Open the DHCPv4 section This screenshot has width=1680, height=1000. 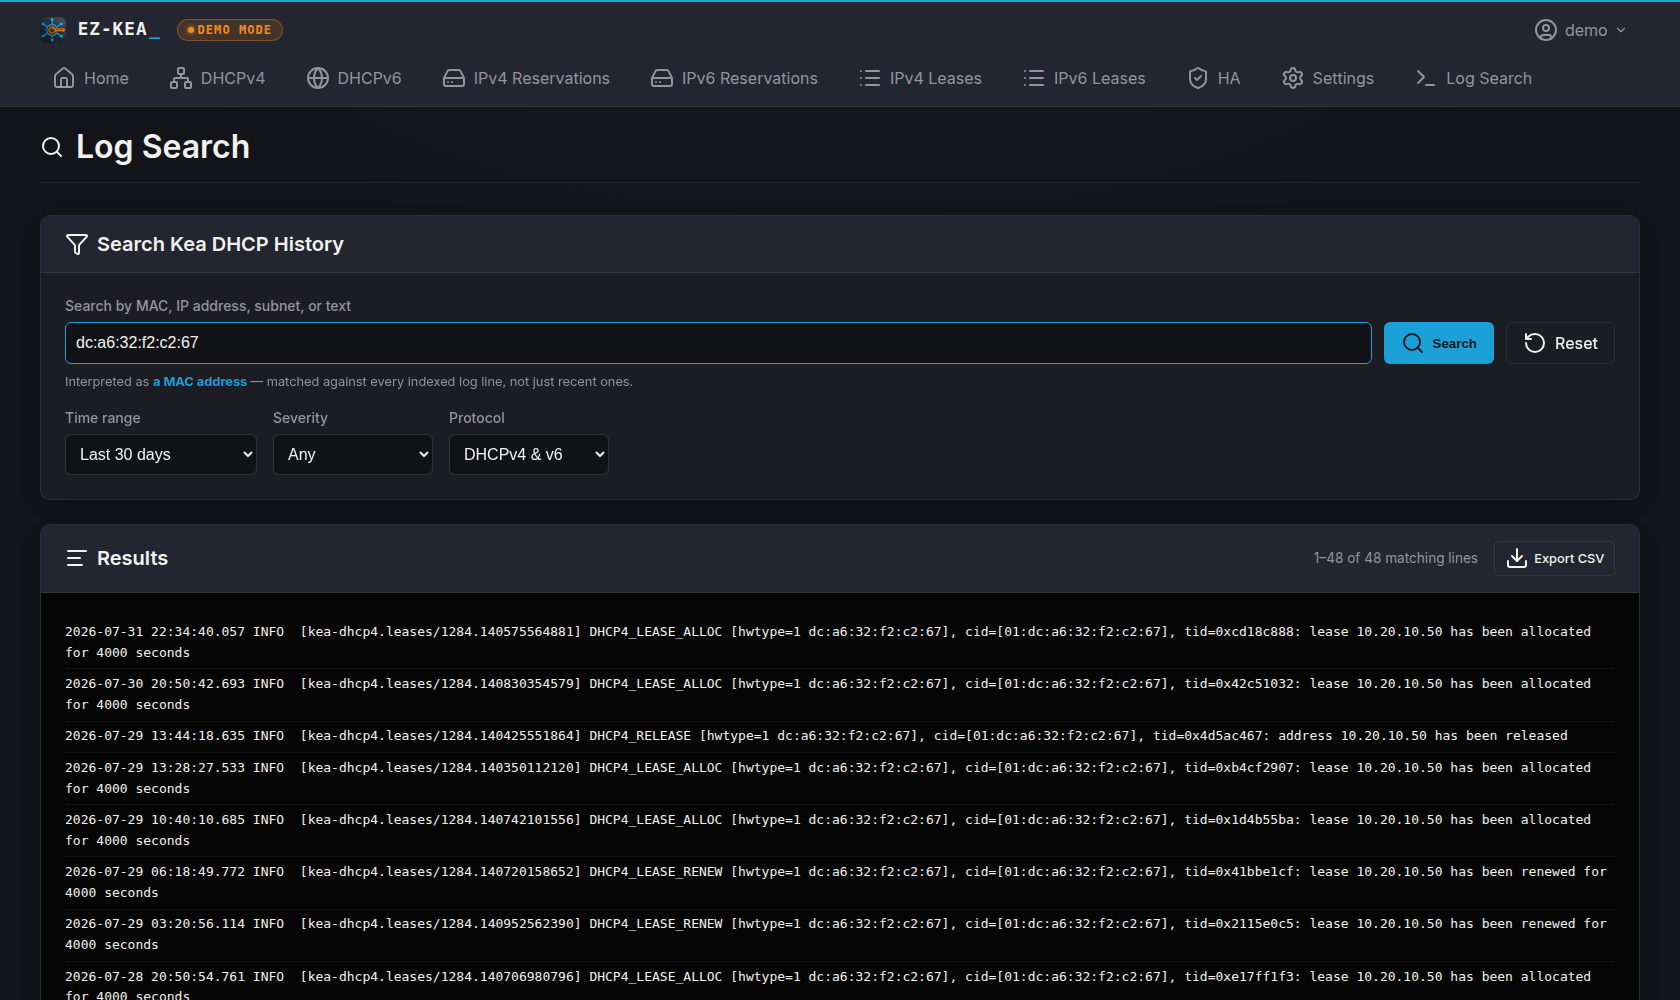tap(218, 78)
